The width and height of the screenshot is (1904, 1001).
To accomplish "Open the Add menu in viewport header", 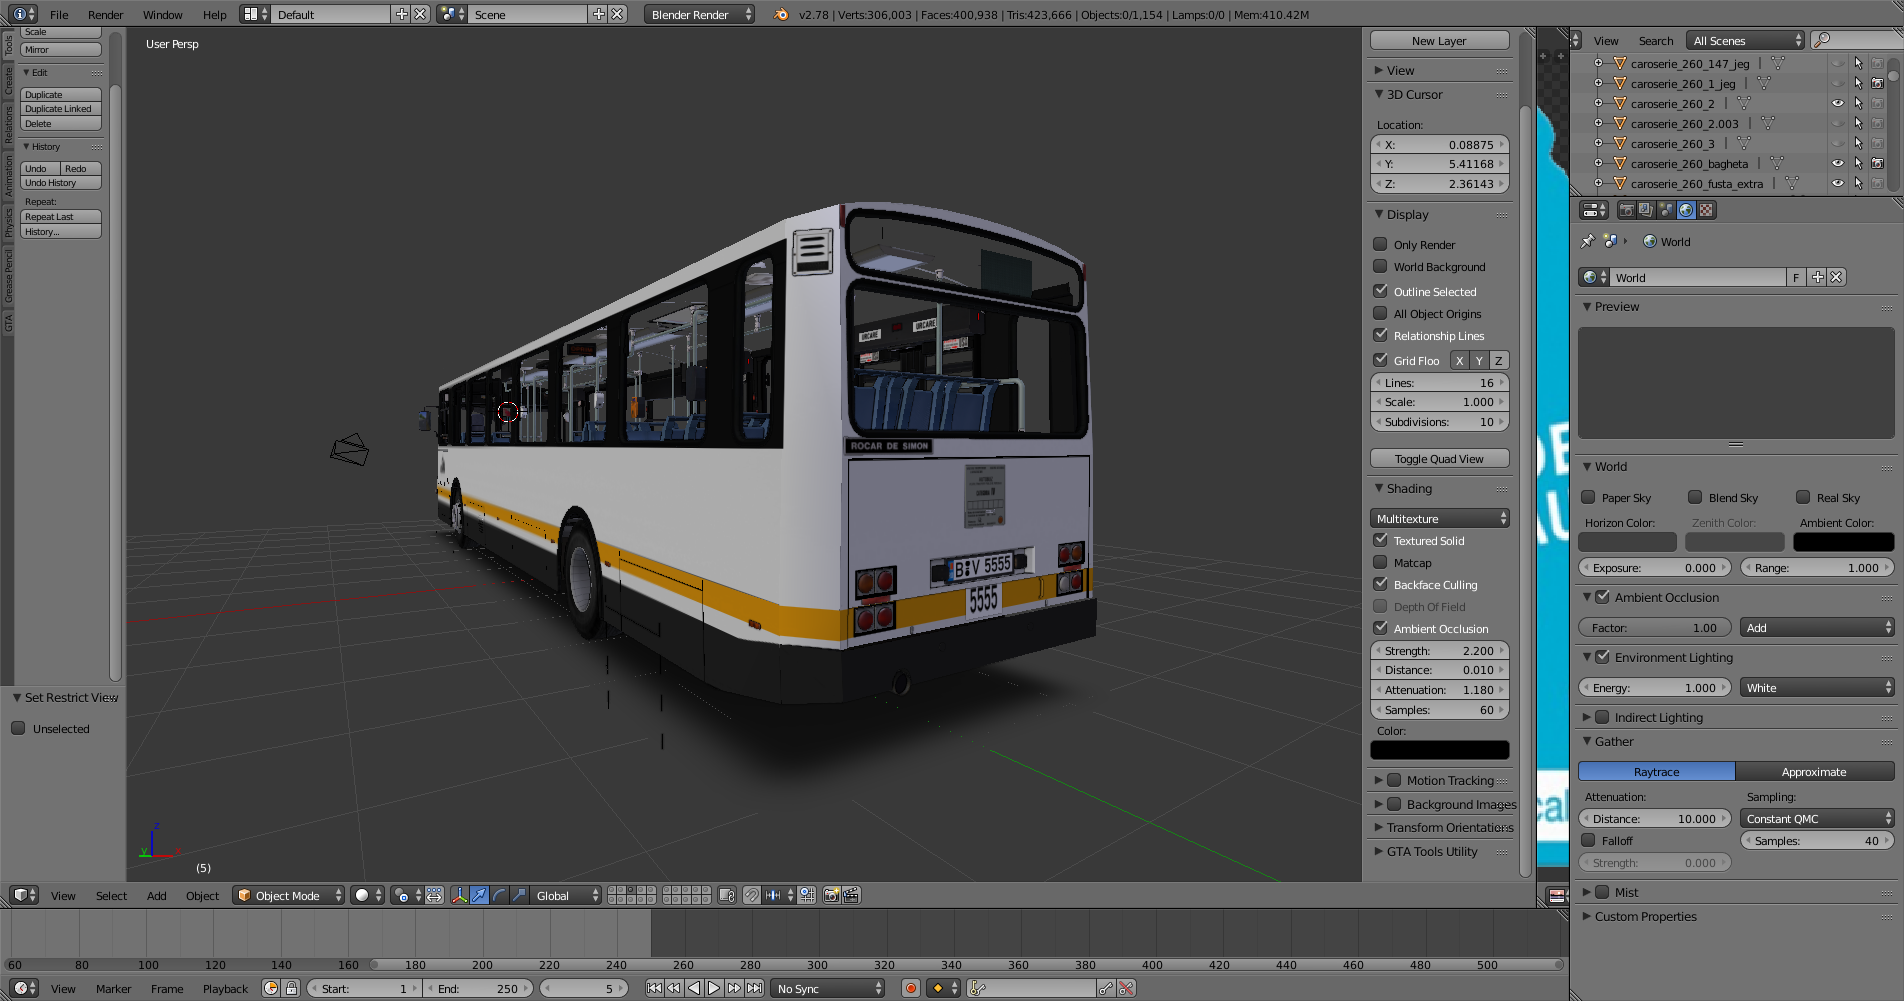I will pyautogui.click(x=156, y=895).
